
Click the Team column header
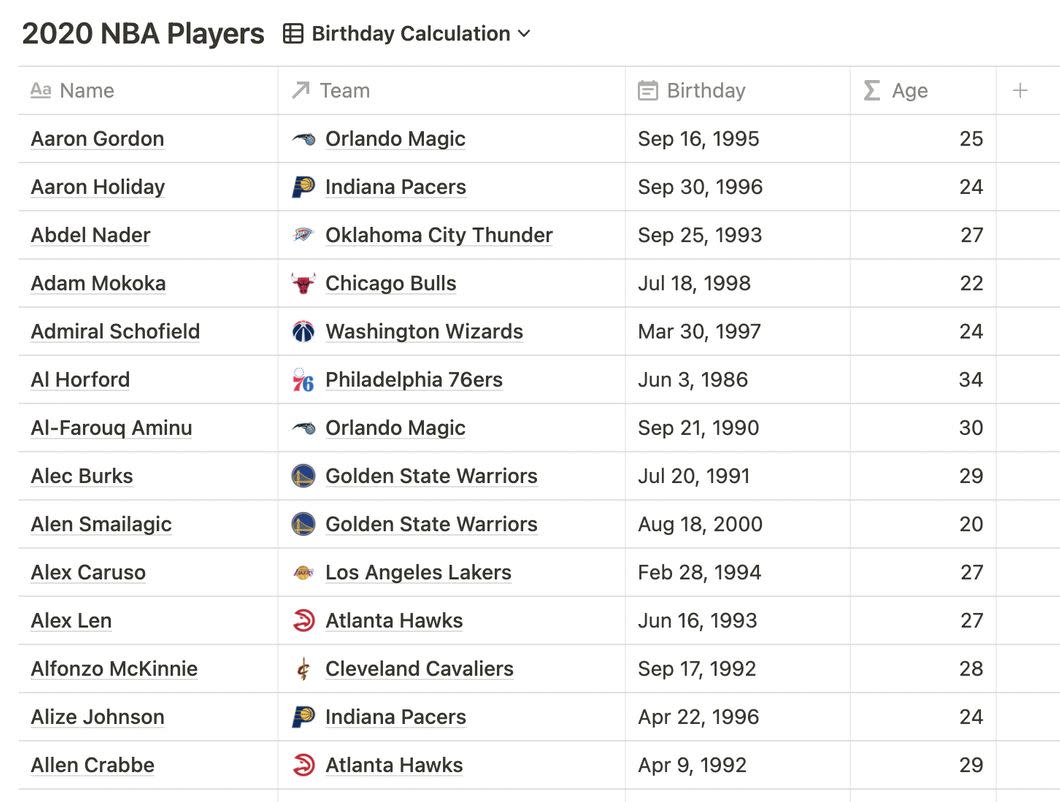pyautogui.click(x=344, y=91)
